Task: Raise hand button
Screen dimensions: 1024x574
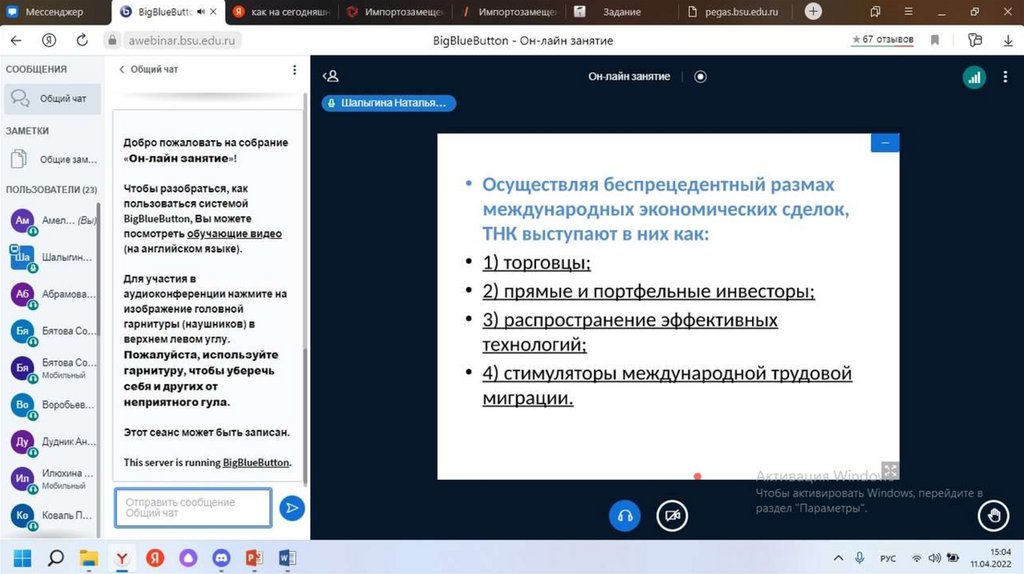Action: point(993,515)
